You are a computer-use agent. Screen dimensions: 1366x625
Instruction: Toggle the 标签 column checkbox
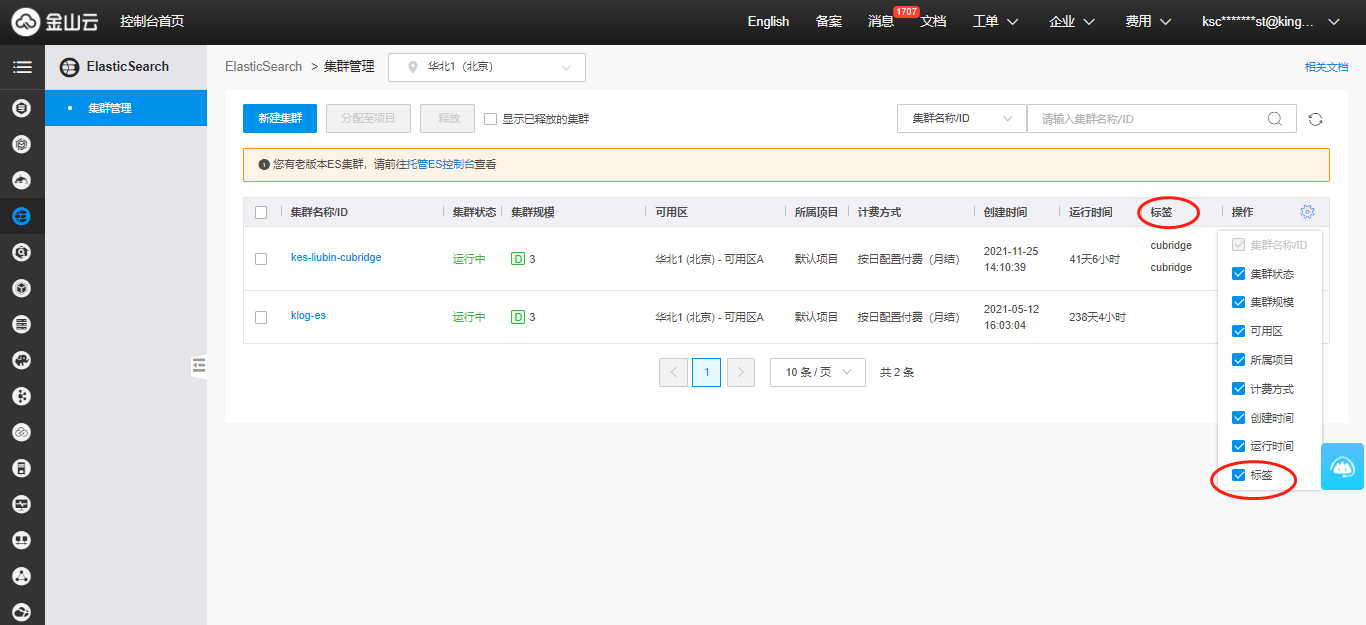coord(1239,475)
